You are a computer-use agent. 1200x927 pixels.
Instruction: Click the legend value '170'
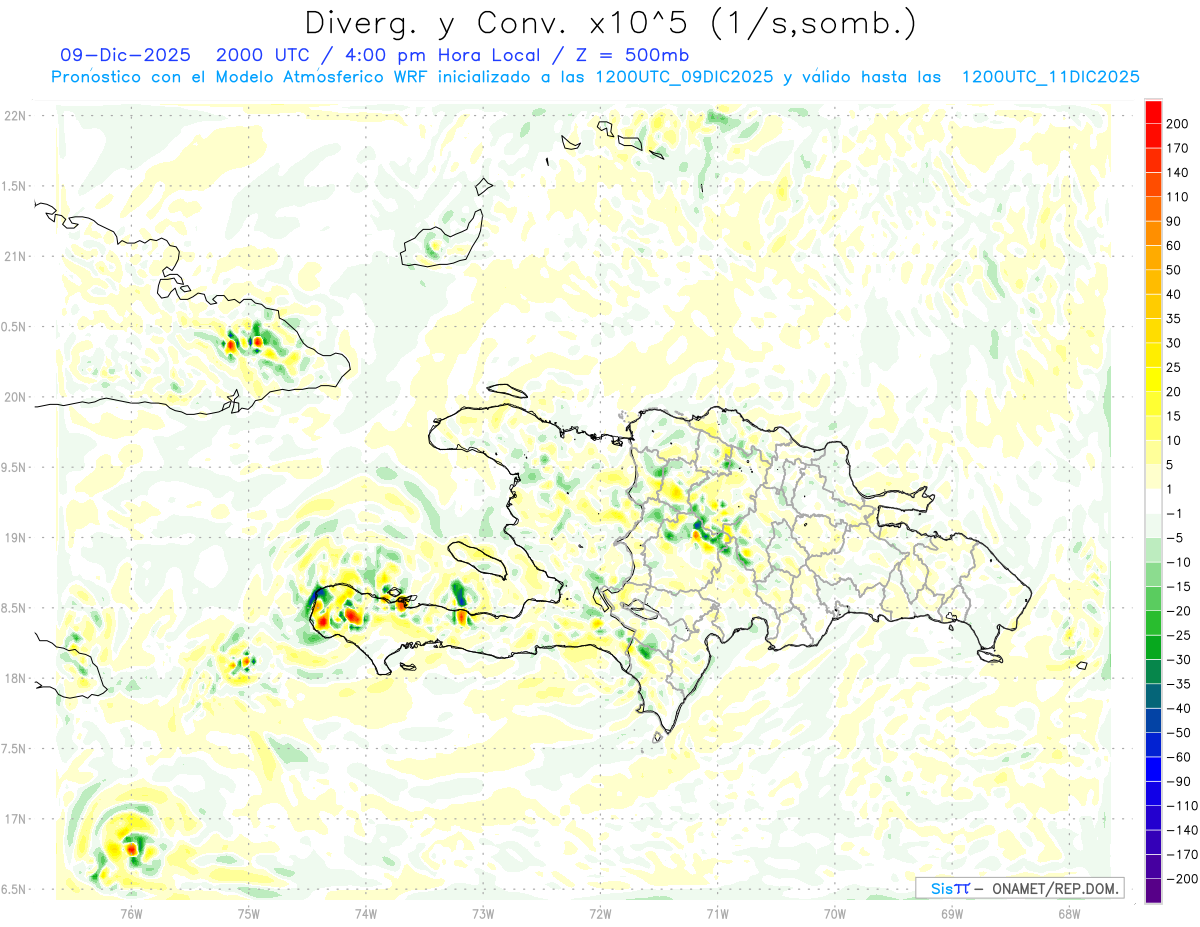coord(1177,148)
